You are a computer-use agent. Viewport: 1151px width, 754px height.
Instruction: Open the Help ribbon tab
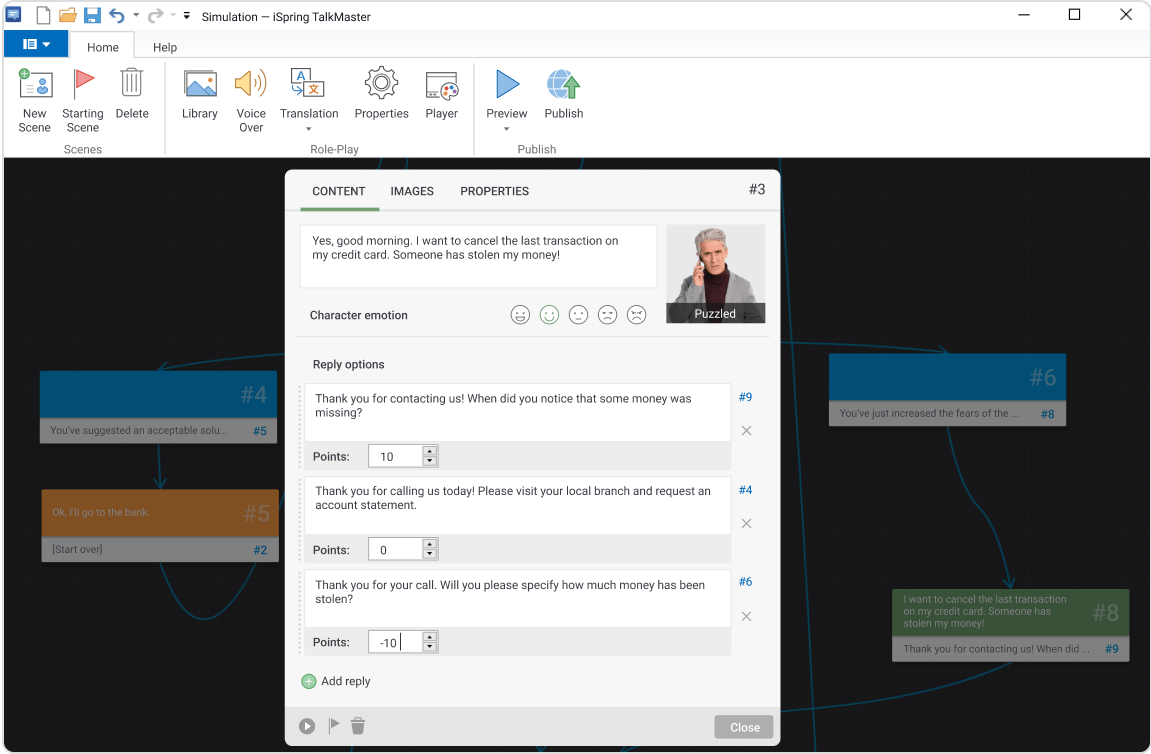pyautogui.click(x=164, y=46)
